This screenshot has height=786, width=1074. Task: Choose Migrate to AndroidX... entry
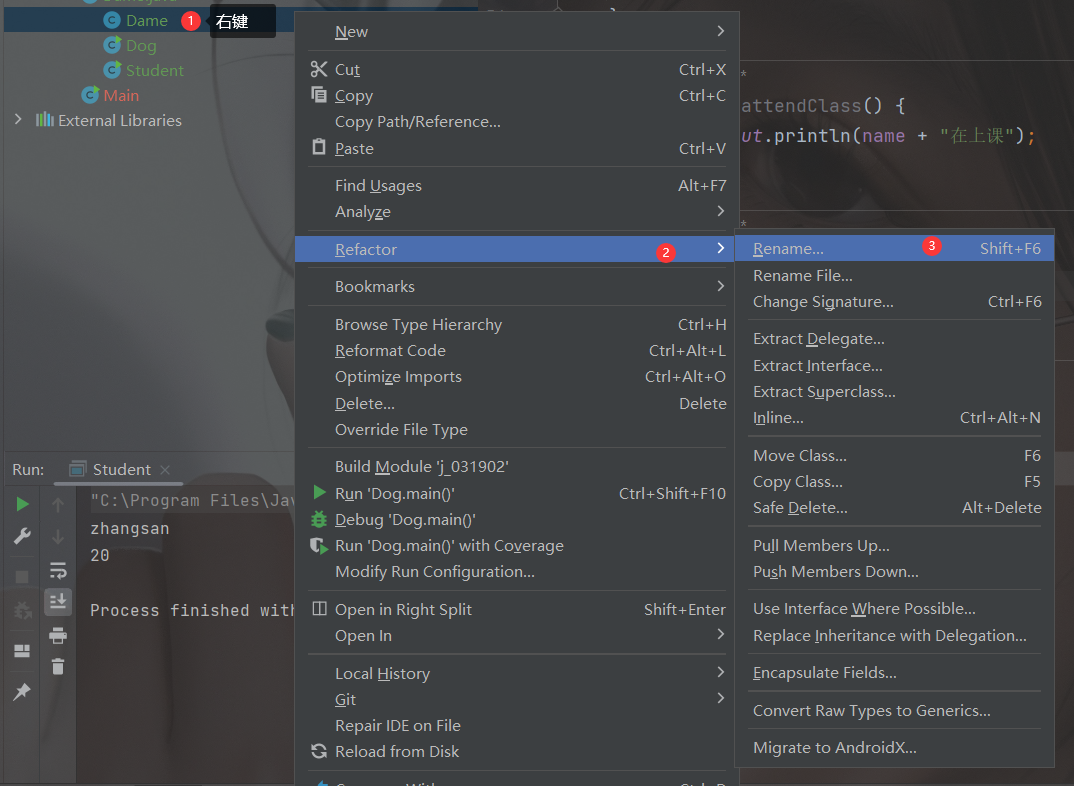tap(894, 747)
